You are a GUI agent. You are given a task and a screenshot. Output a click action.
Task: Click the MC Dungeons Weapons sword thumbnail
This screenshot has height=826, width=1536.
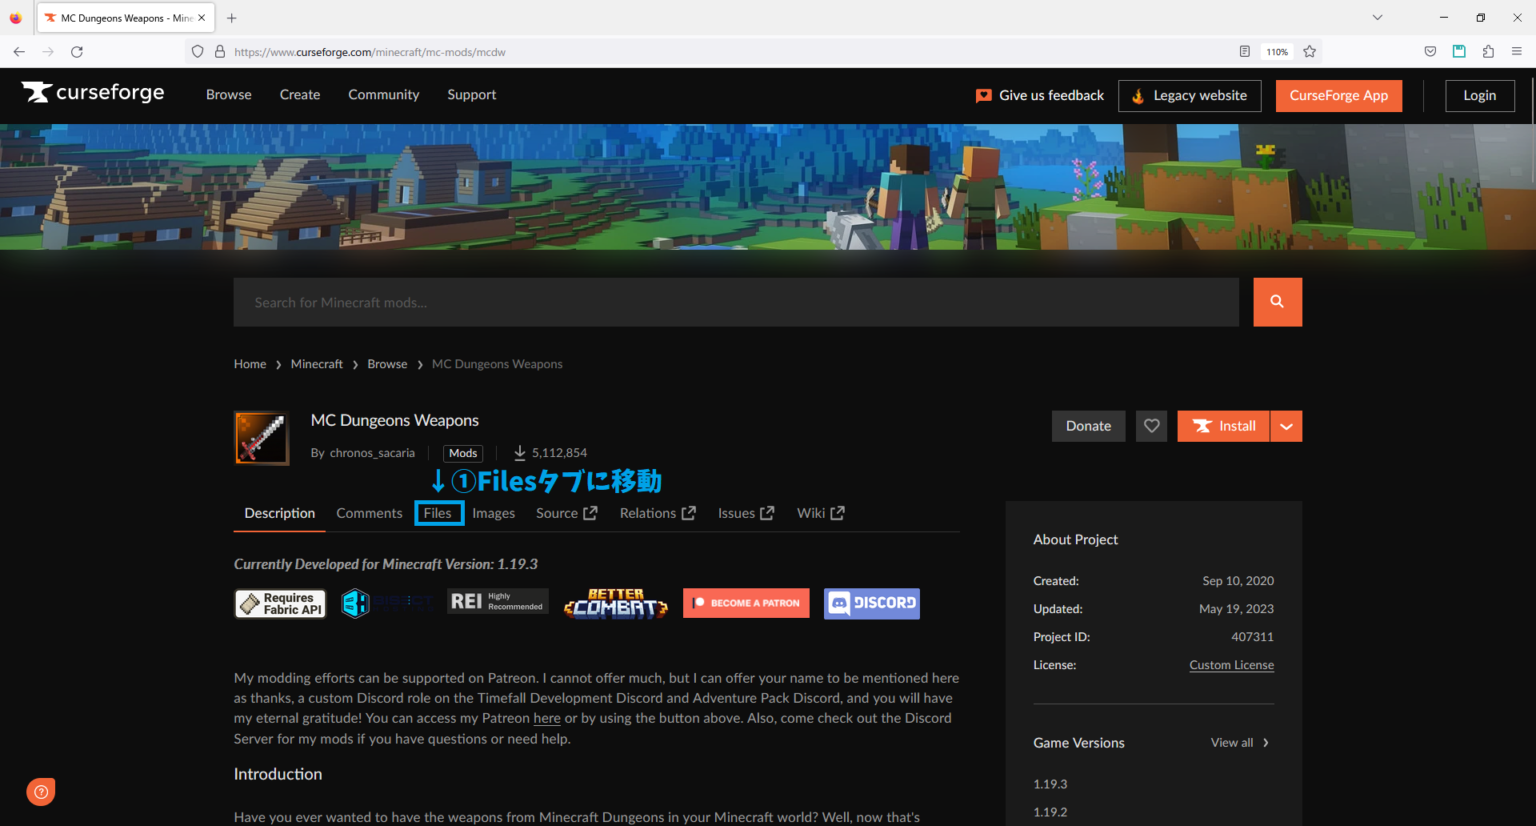tap(261, 438)
